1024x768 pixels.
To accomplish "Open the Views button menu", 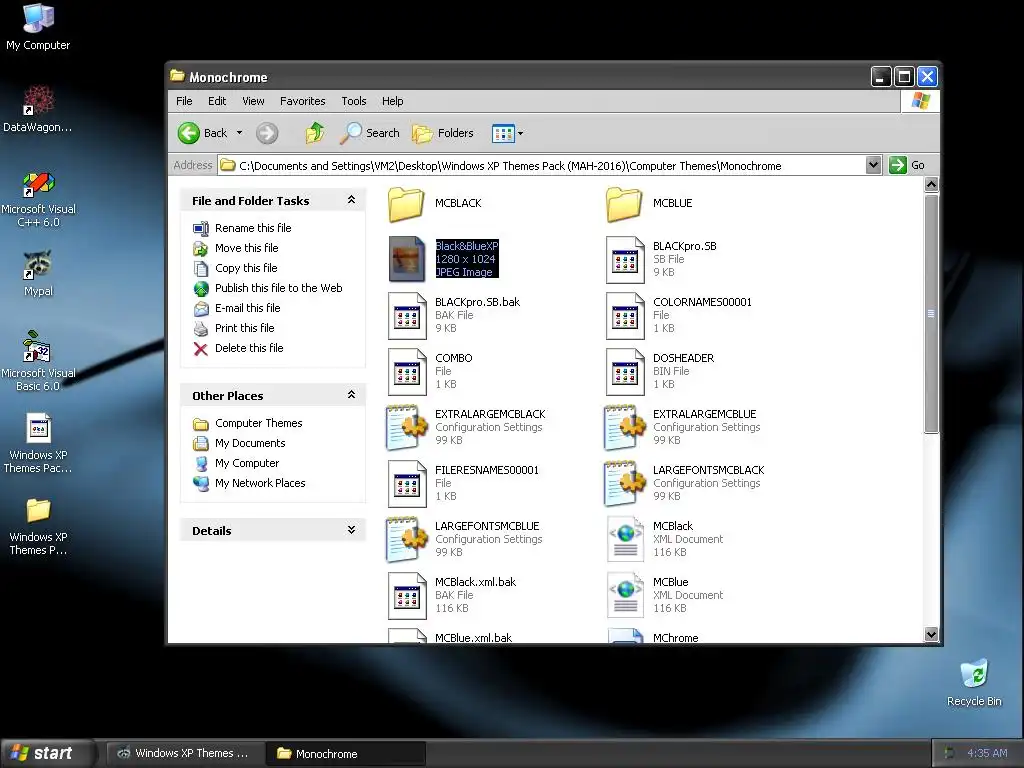I will click(507, 133).
